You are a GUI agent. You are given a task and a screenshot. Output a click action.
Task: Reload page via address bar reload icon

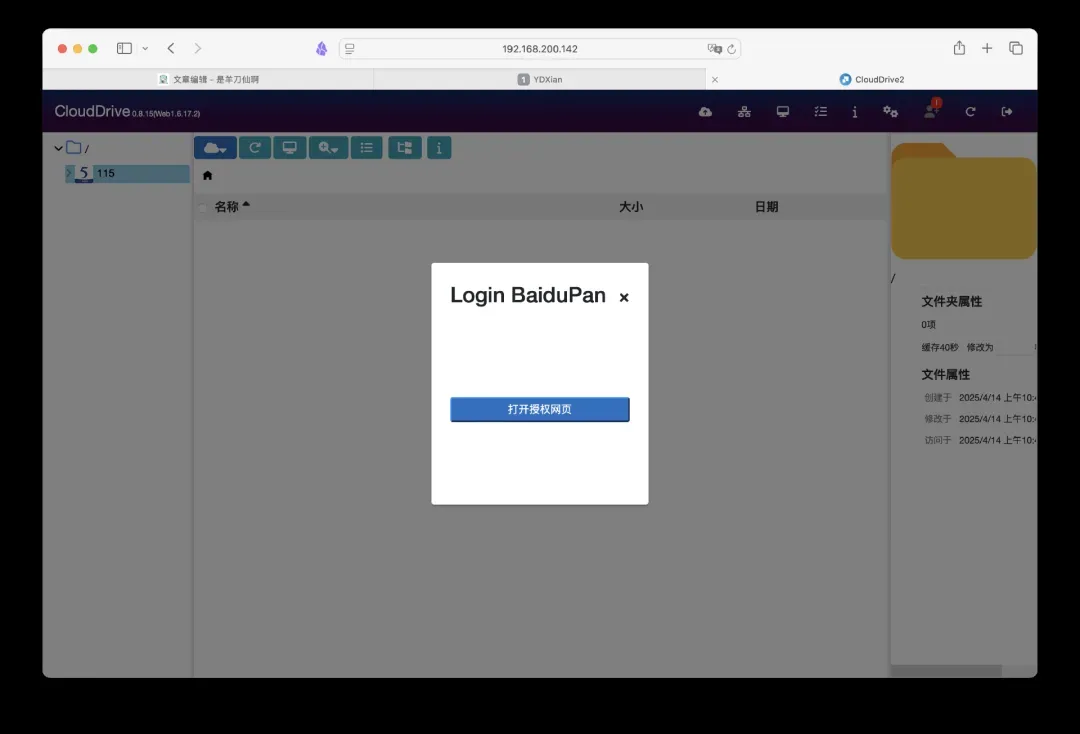tap(731, 49)
